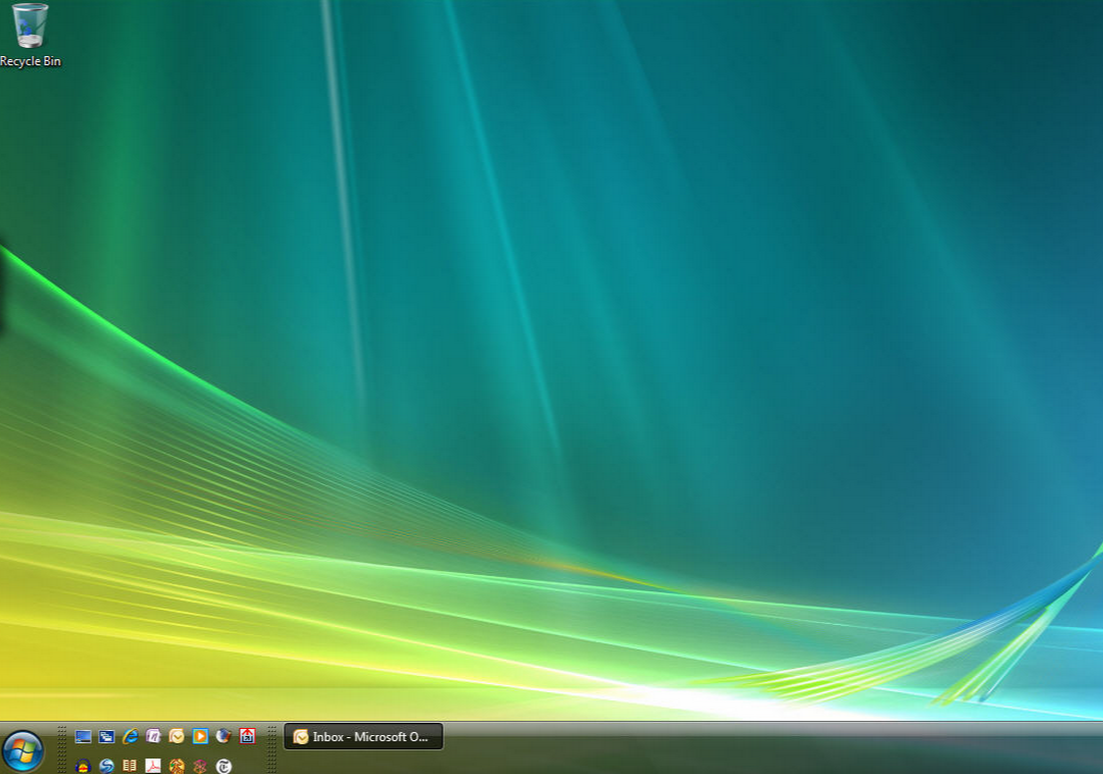The image size is (1103, 774).
Task: Switch to Inbox - Microsoft Outlook taskbar button
Action: click(x=363, y=737)
